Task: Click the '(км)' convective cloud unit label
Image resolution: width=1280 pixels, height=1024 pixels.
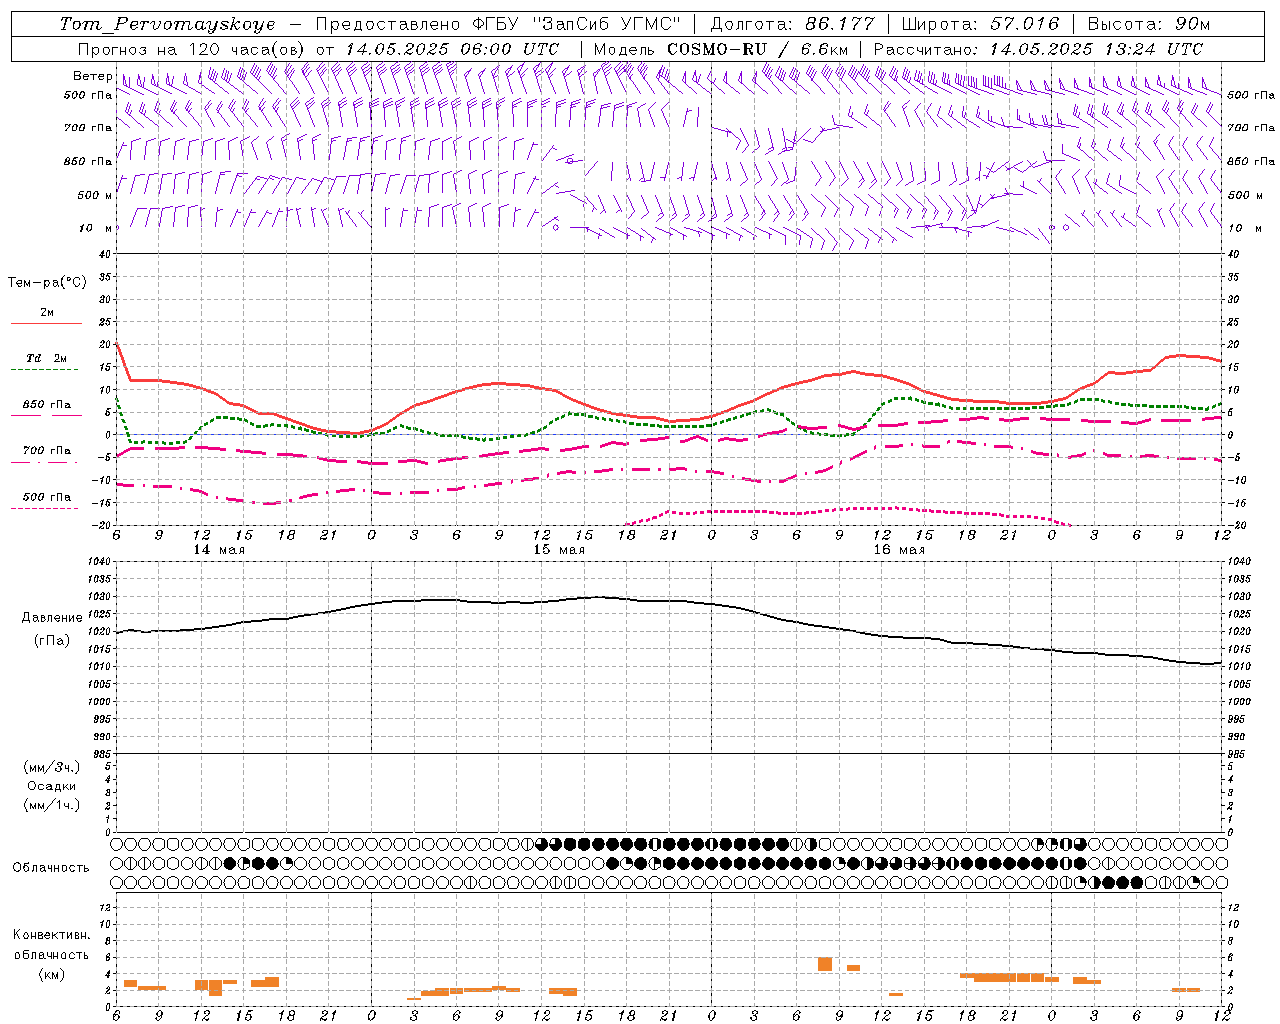Action: click(51, 974)
